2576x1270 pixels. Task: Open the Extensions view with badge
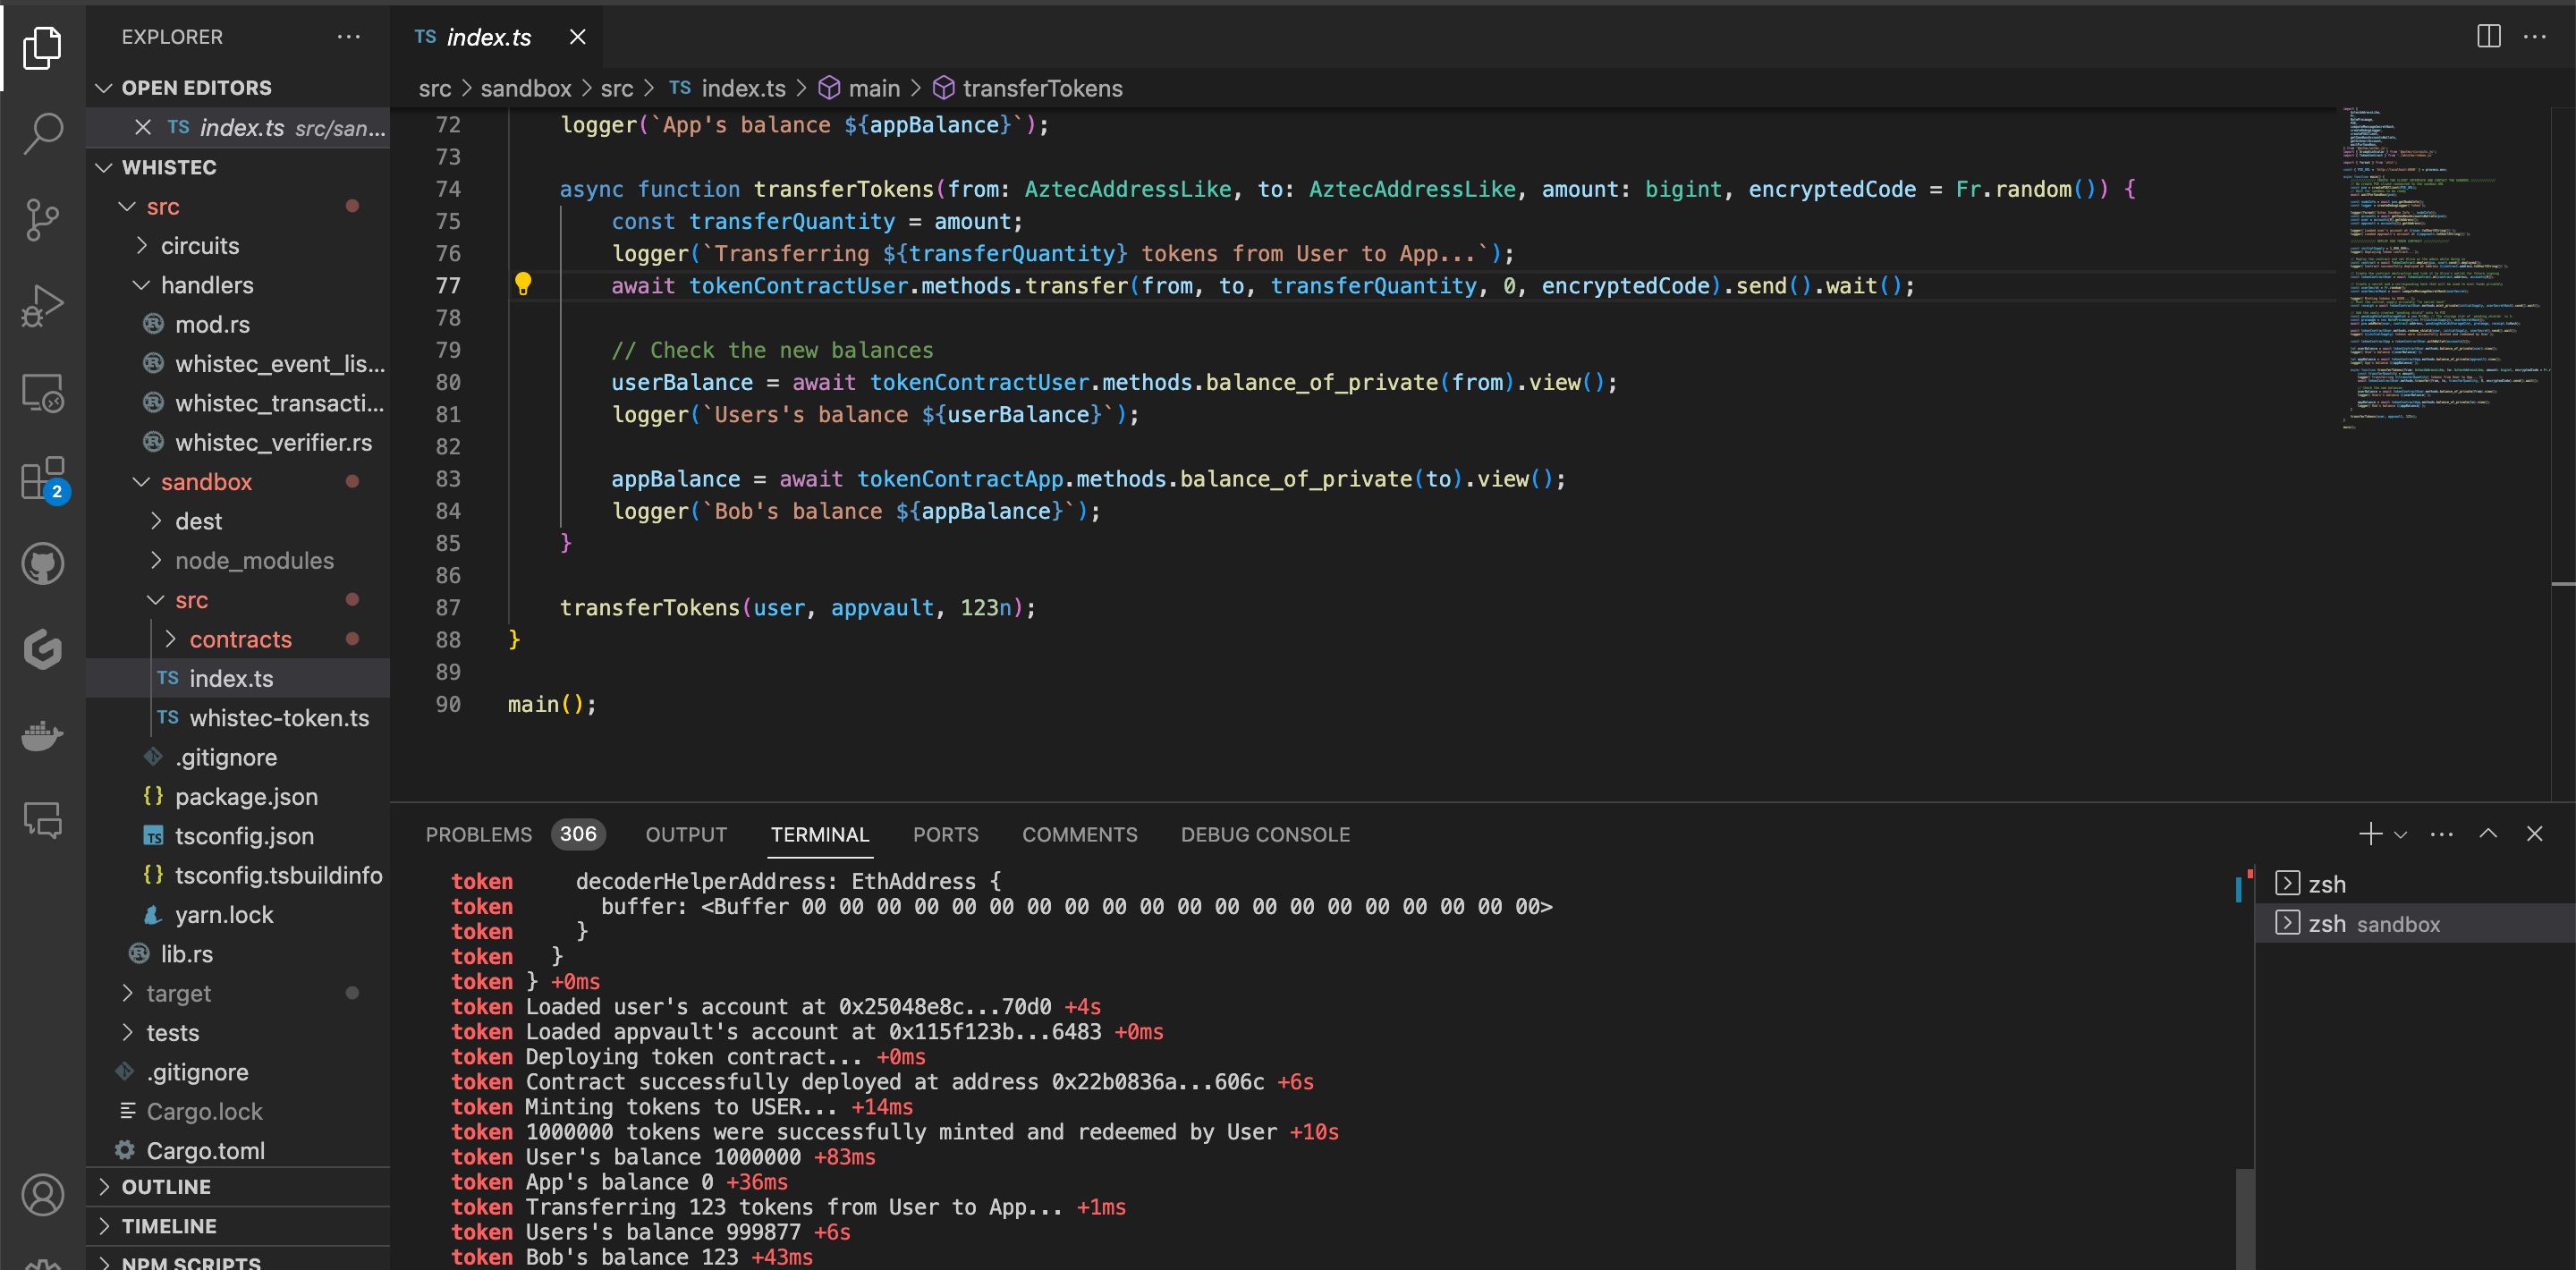coord(42,479)
